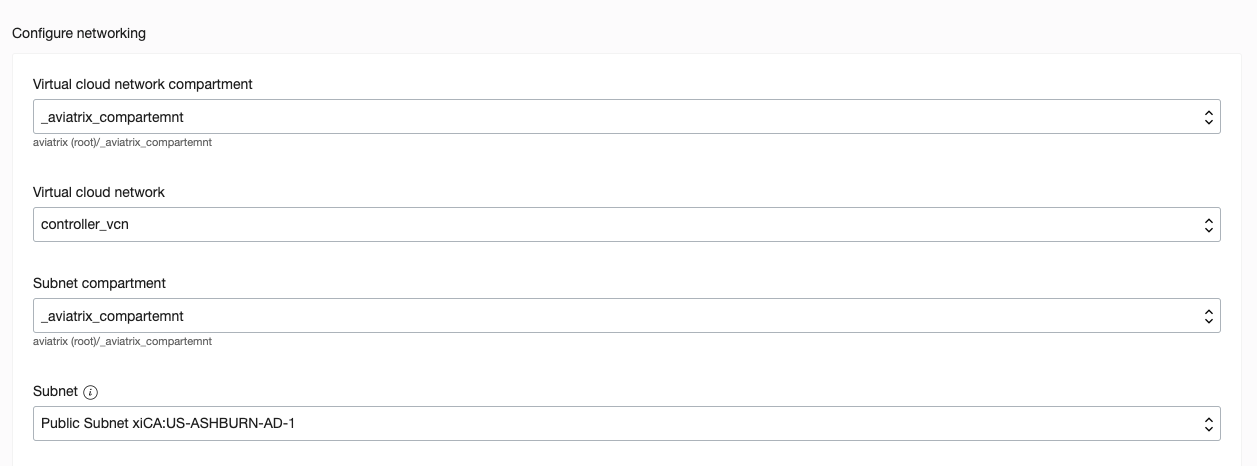
Task: Click the Subnet compartment selector arrows
Action: click(1208, 316)
